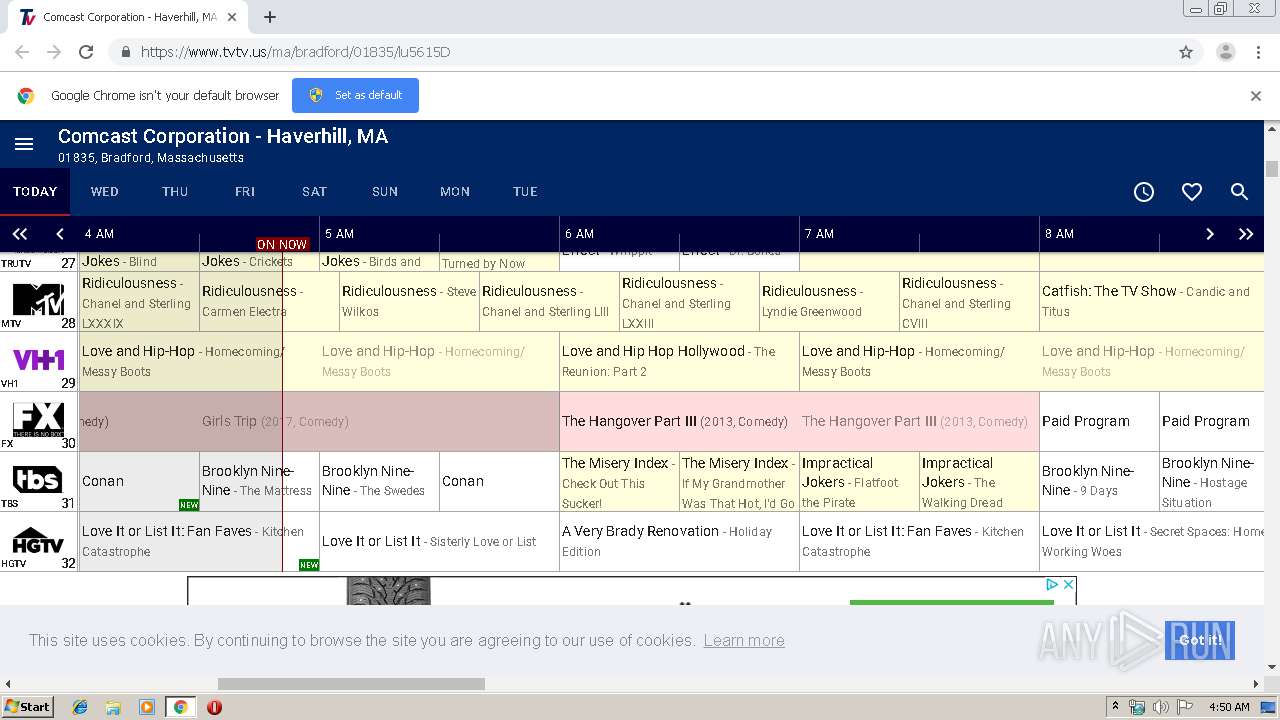Open Internet Explorer from taskbar
The width and height of the screenshot is (1280, 720).
(80, 707)
